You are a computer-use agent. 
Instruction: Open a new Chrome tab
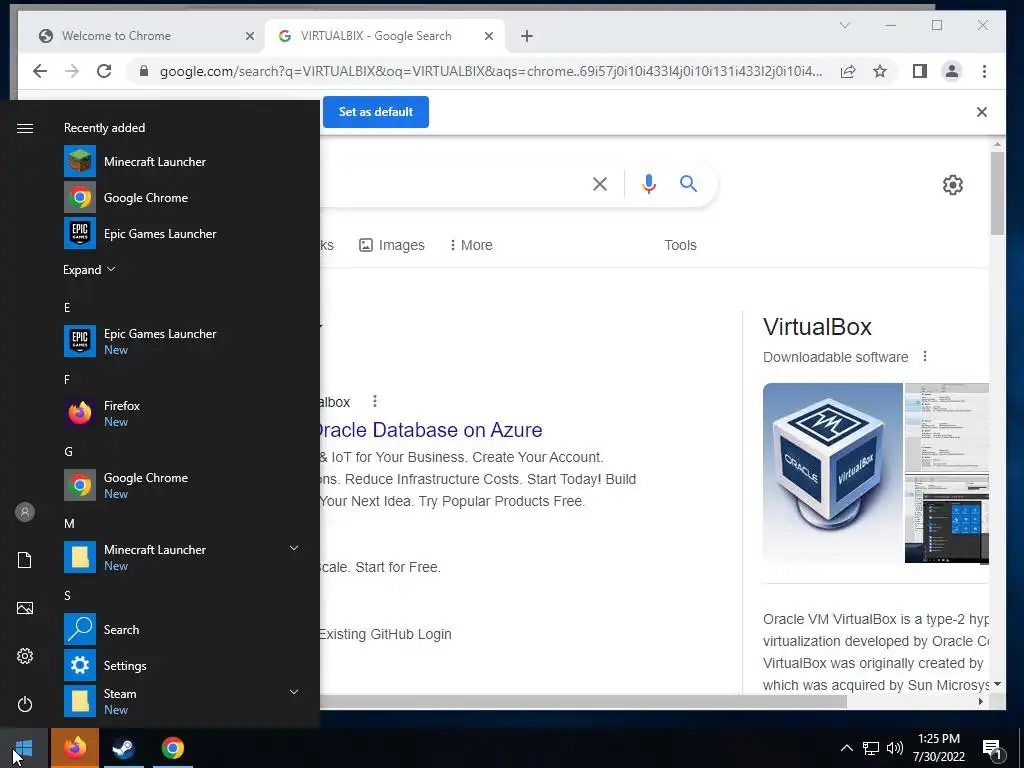tap(527, 37)
